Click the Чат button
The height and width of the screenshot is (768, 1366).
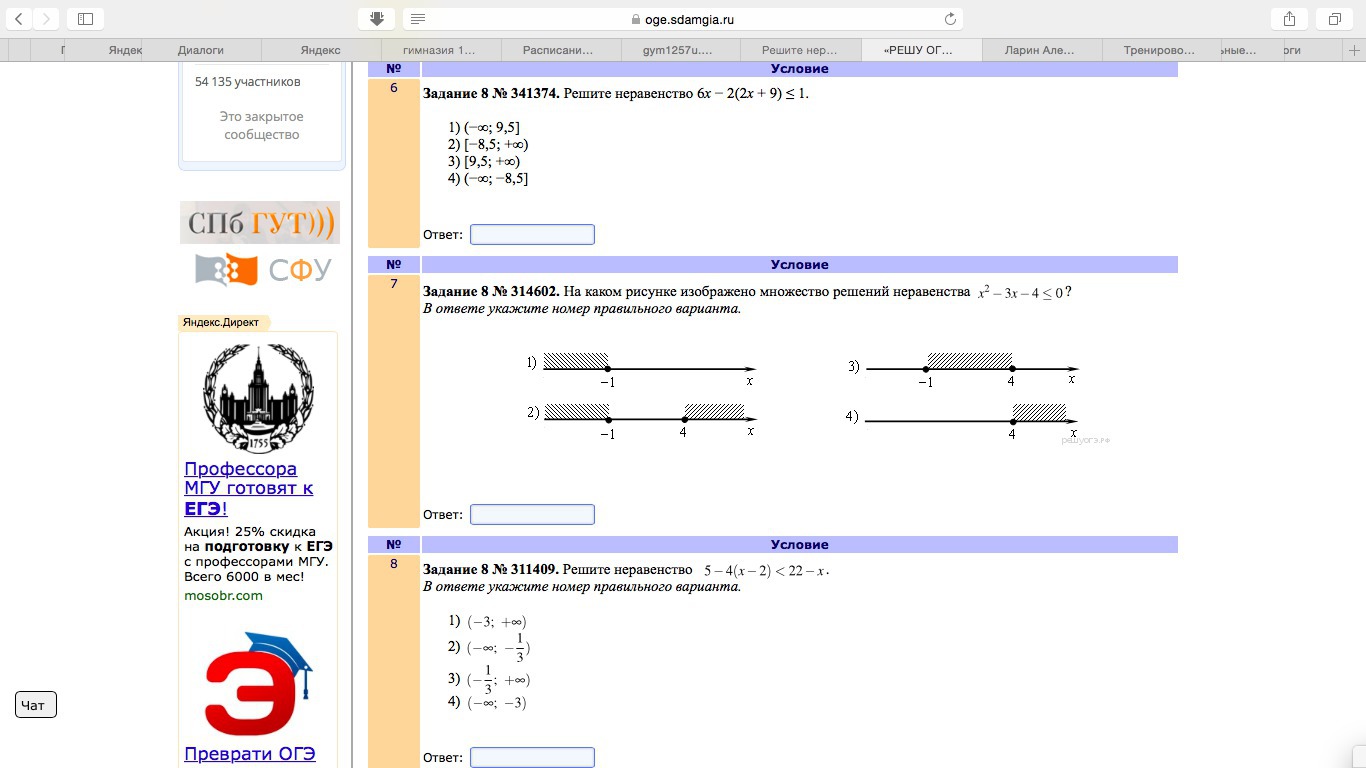pyautogui.click(x=36, y=705)
